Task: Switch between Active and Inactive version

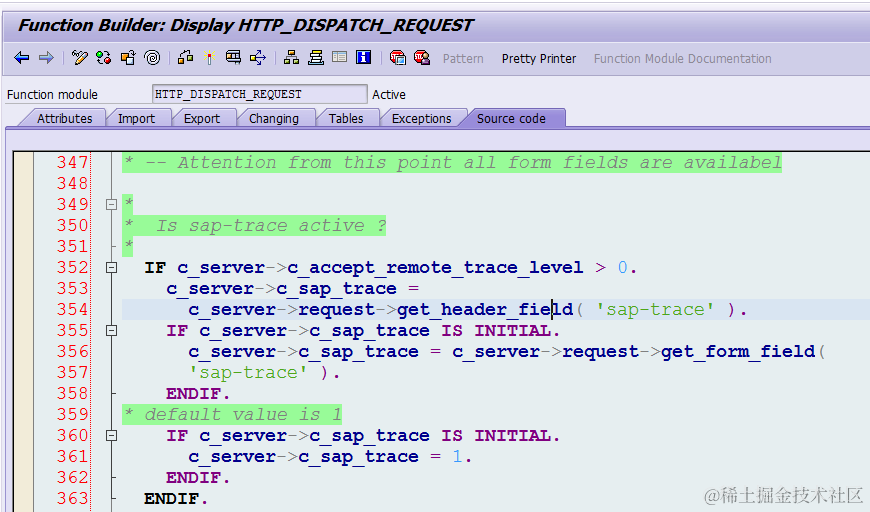Action: pos(104,58)
